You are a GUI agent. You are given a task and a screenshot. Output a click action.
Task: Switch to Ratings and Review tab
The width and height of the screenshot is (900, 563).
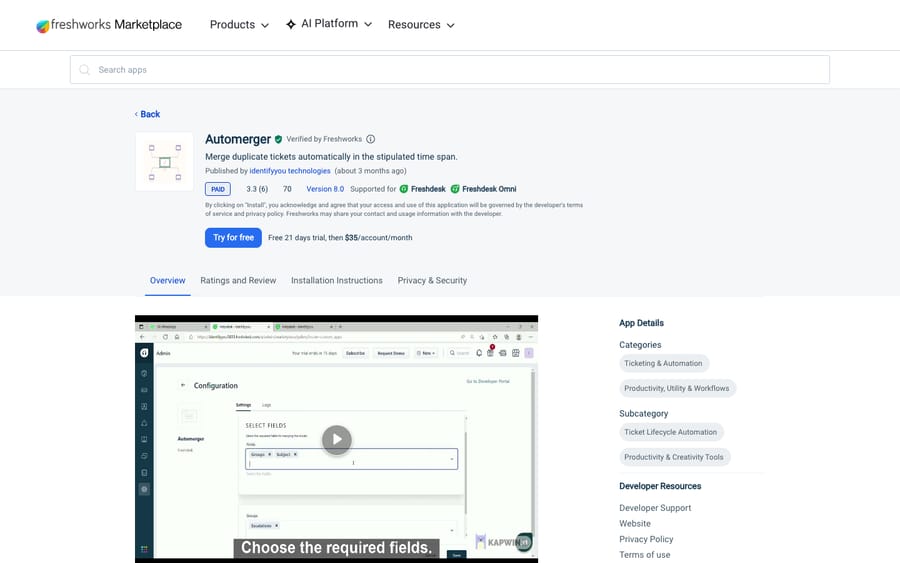[238, 281]
